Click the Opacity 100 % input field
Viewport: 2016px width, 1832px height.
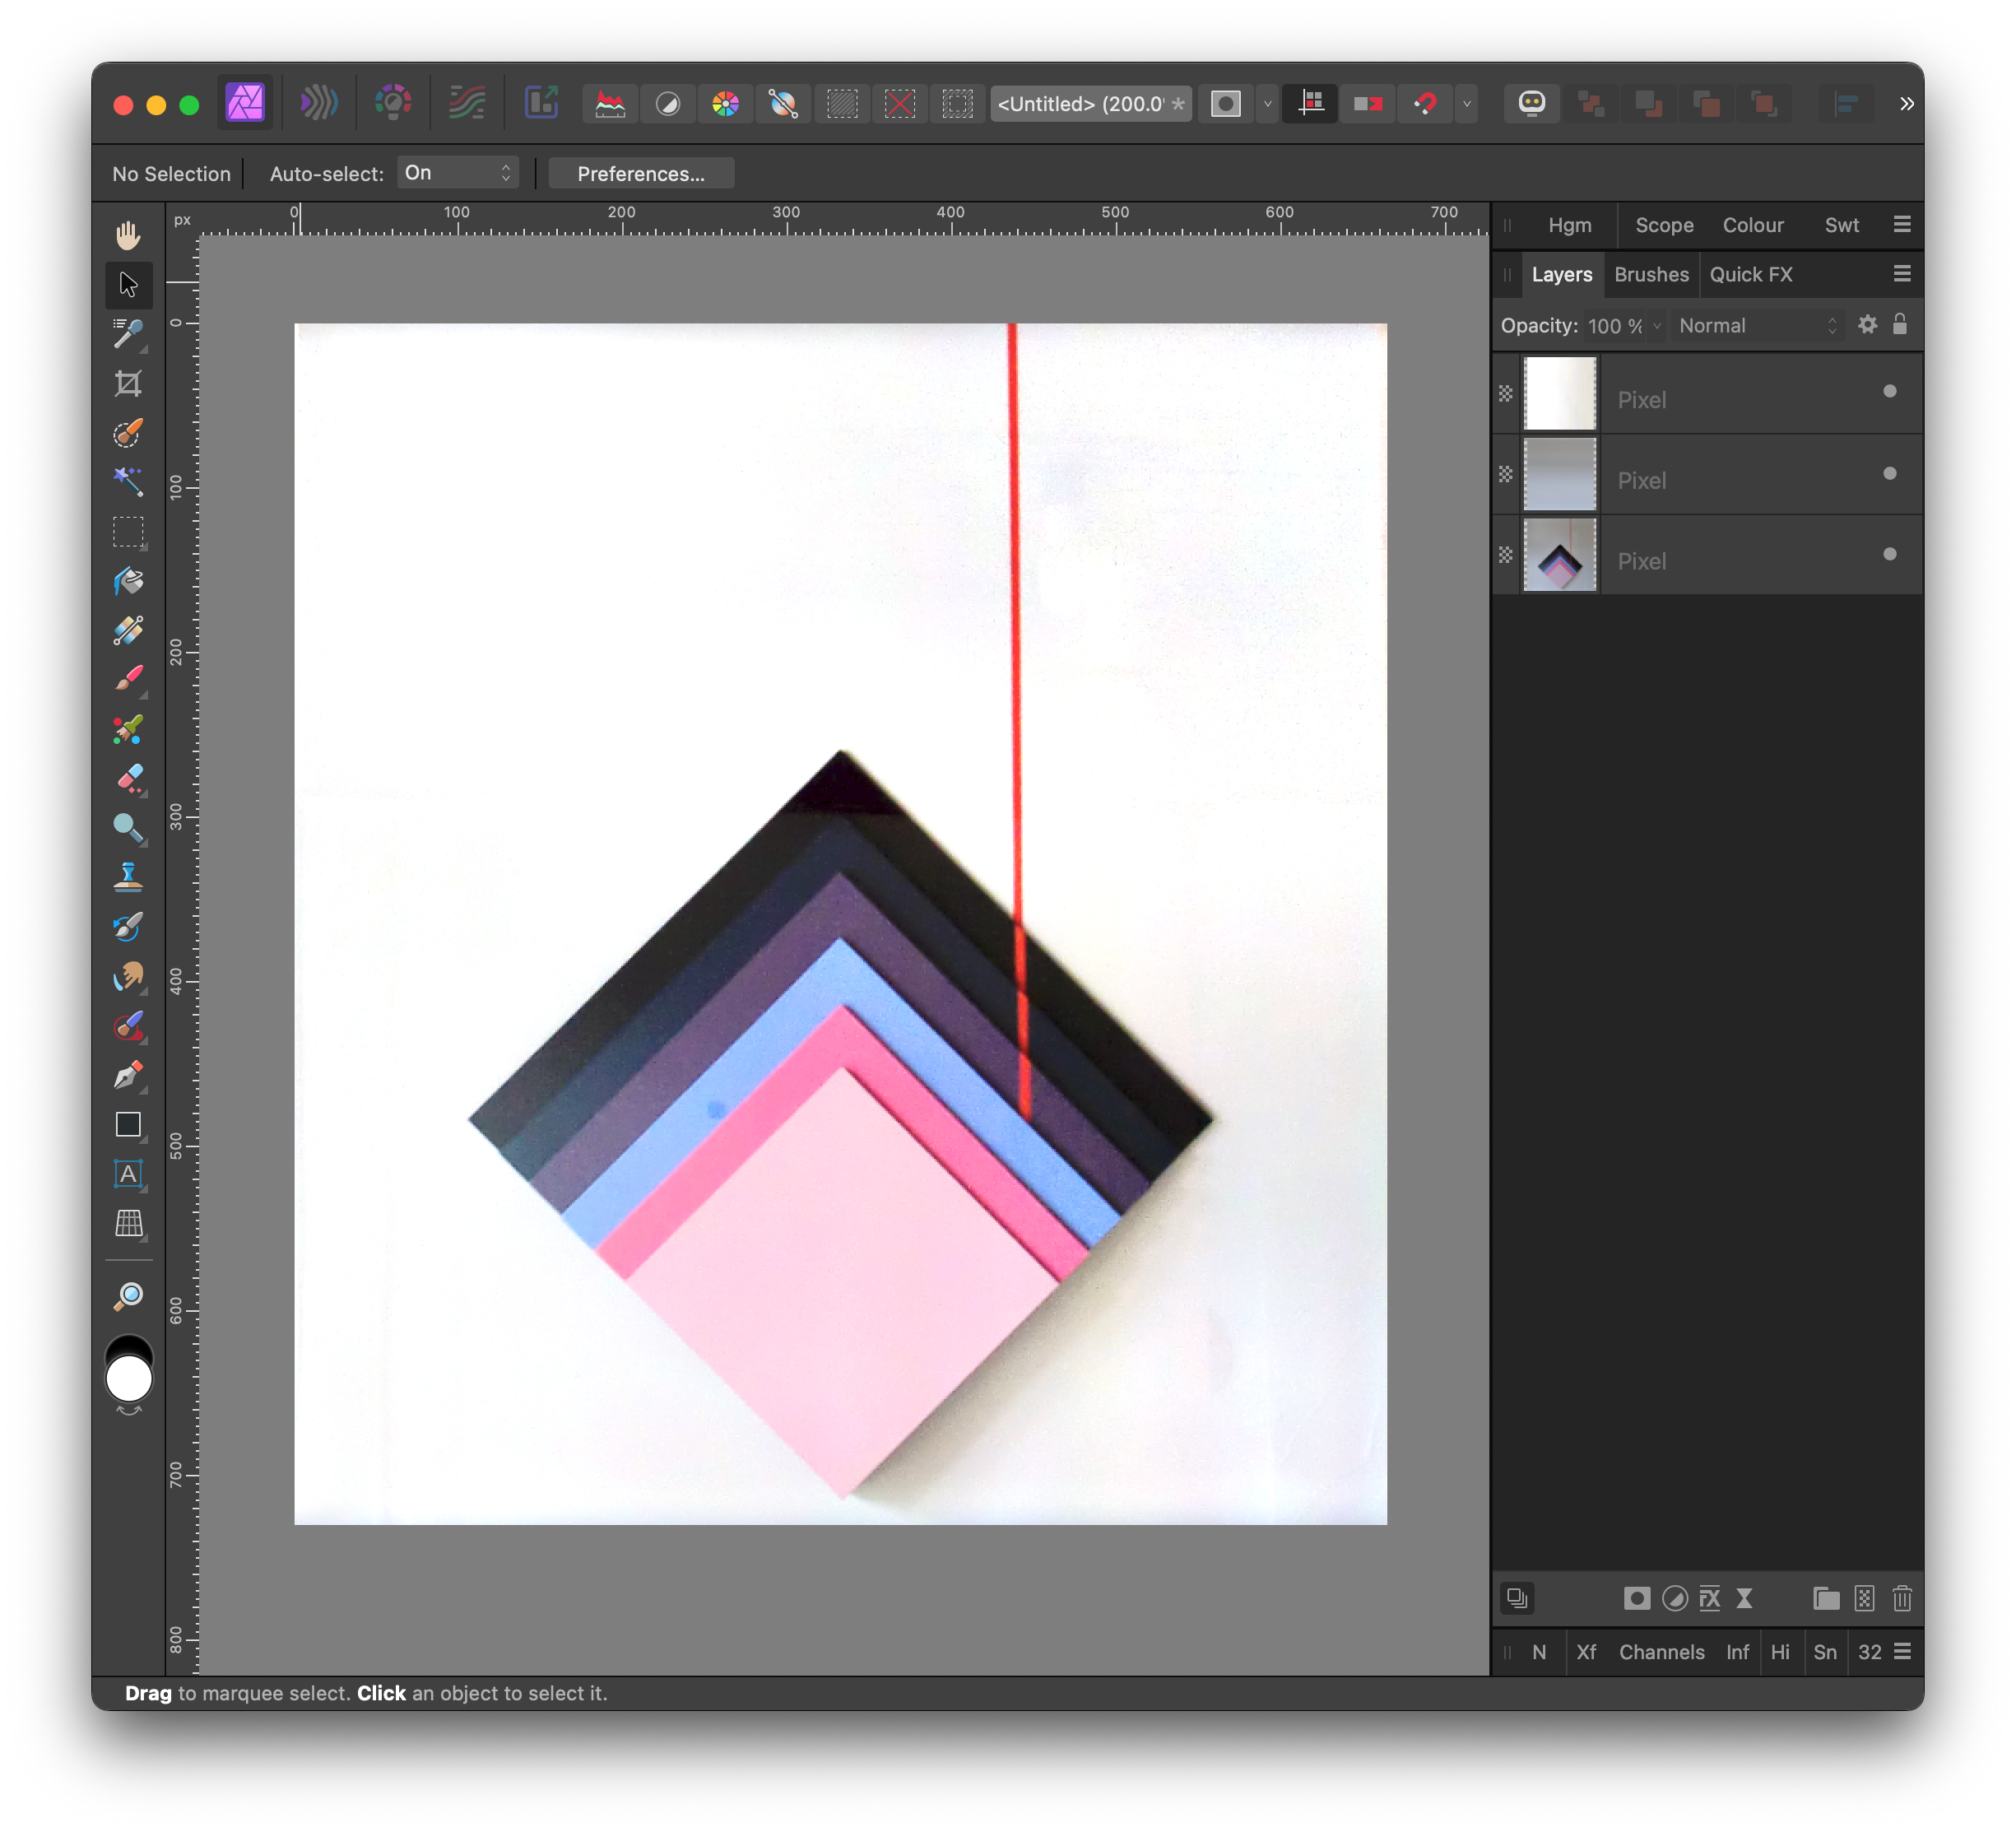pos(1614,326)
